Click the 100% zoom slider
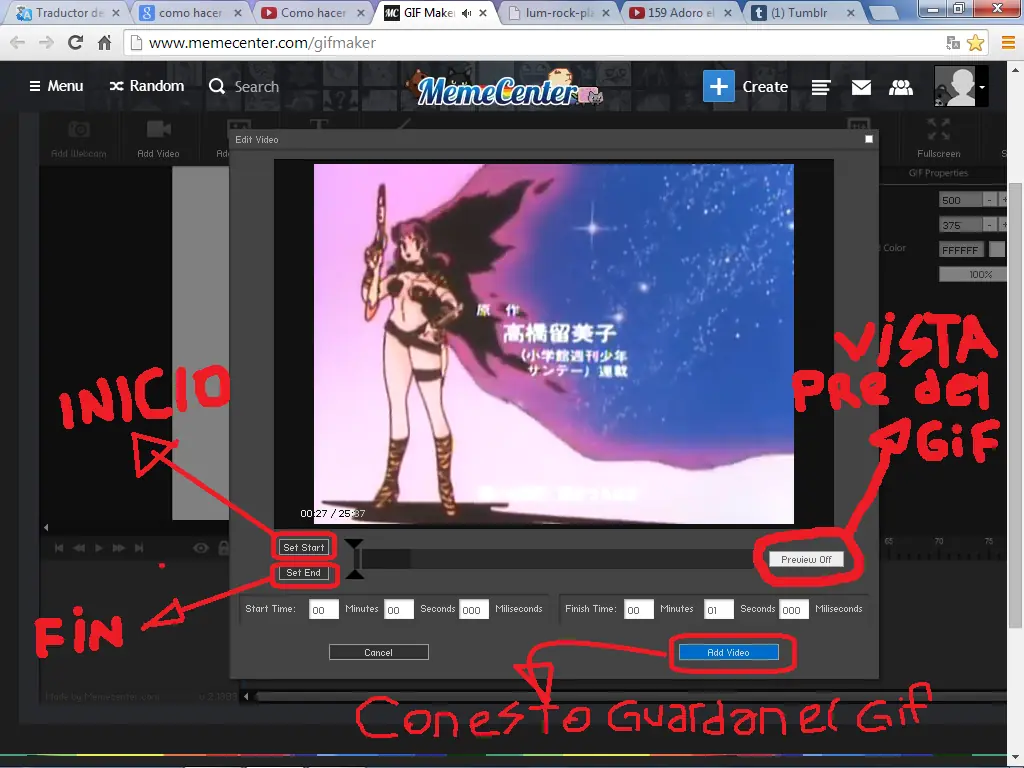Image resolution: width=1024 pixels, height=768 pixels. 973,274
